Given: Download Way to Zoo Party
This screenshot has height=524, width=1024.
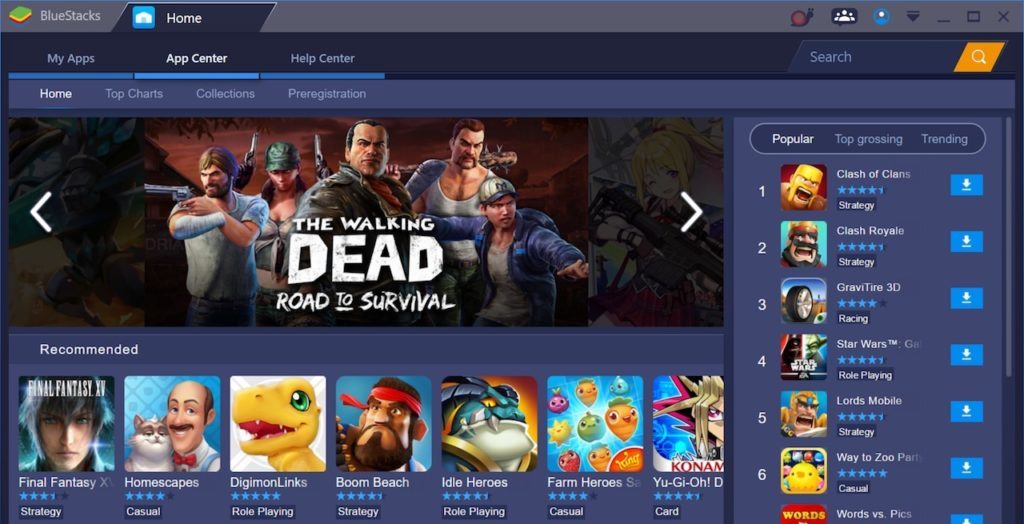Looking at the screenshot, I should (967, 468).
